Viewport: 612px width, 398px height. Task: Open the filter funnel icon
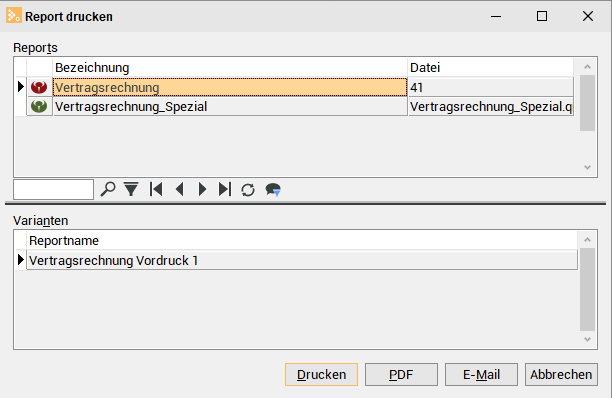tap(131, 189)
